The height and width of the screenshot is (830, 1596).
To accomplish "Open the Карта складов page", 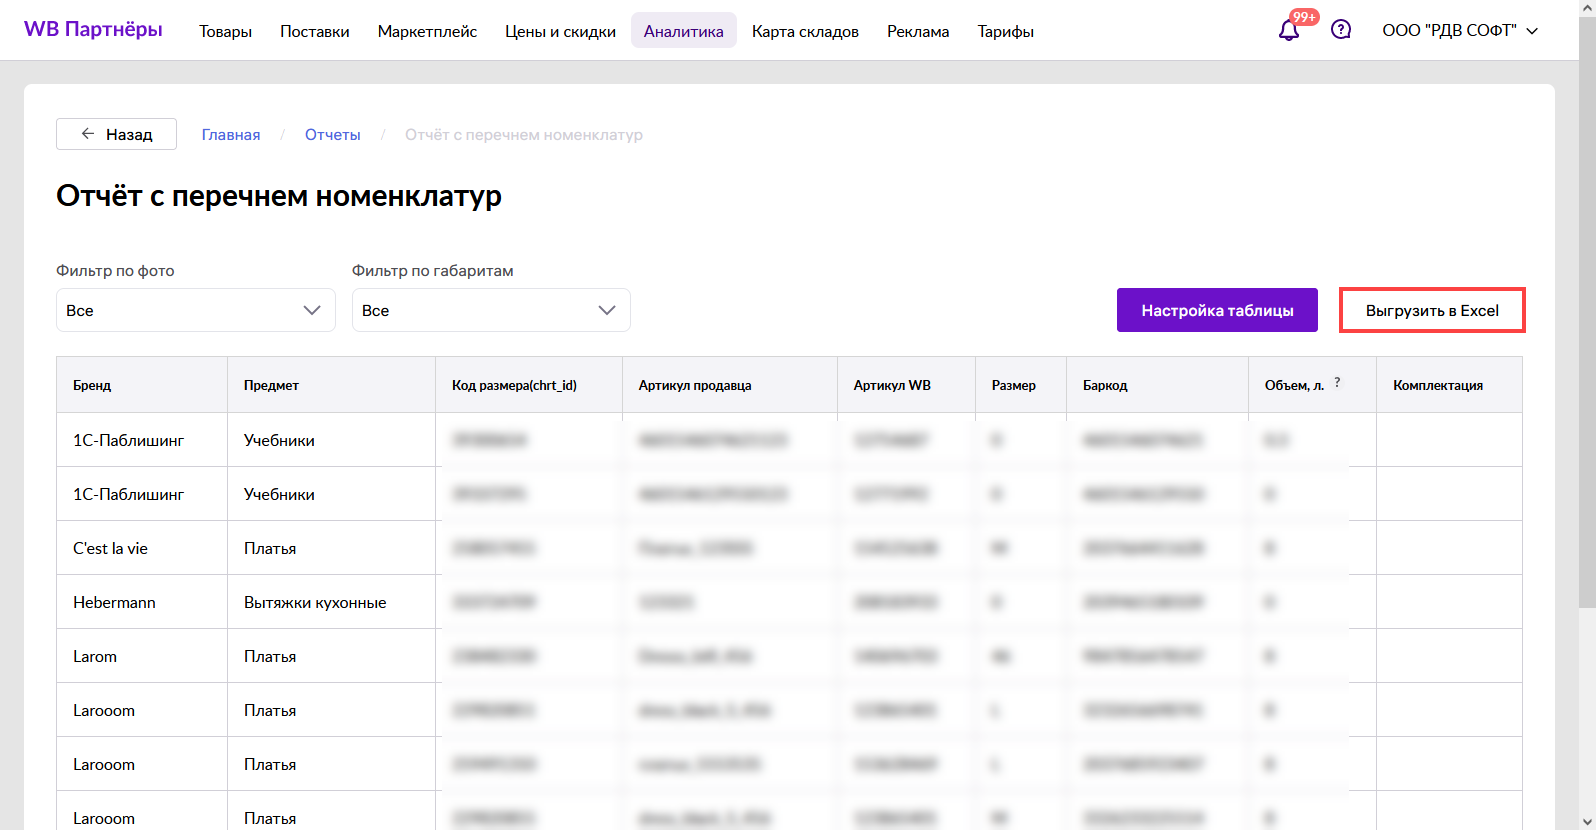I will pyautogui.click(x=805, y=31).
